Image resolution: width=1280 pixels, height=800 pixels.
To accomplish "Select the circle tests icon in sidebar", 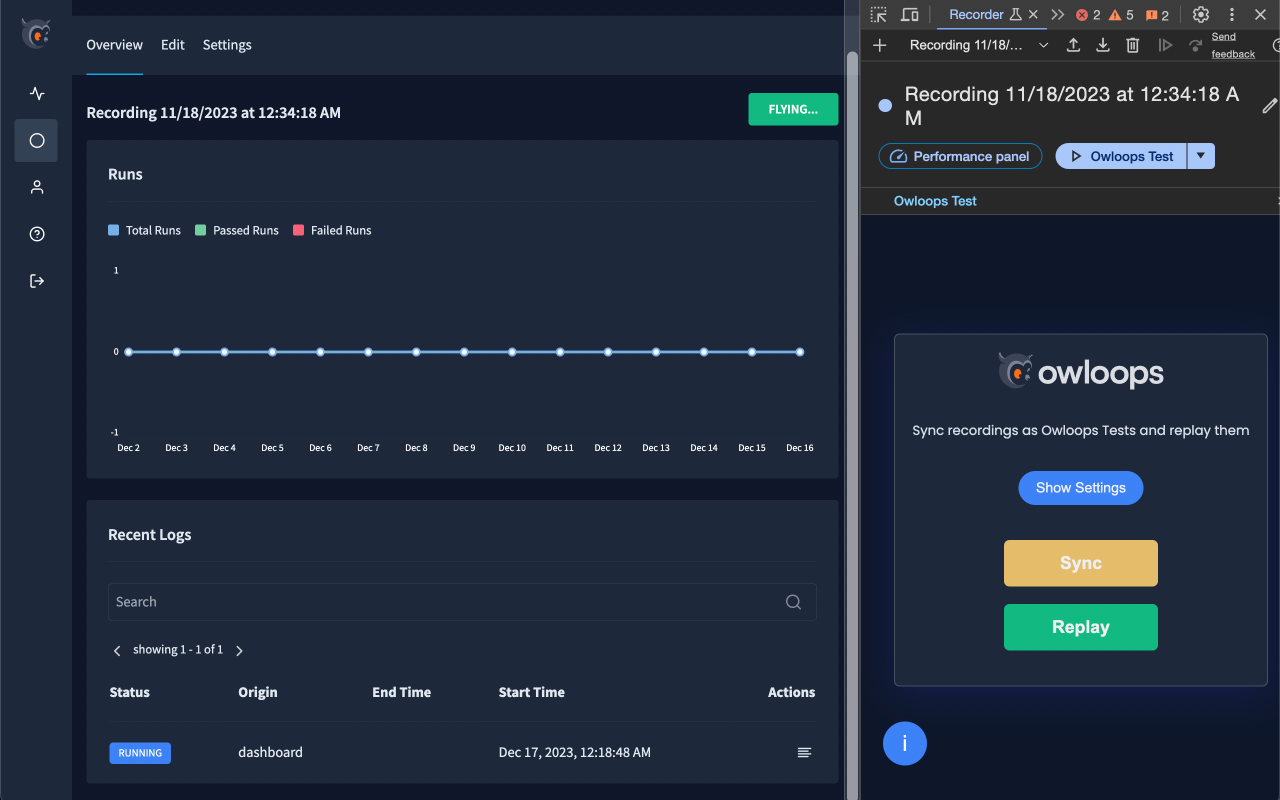I will tap(37, 141).
